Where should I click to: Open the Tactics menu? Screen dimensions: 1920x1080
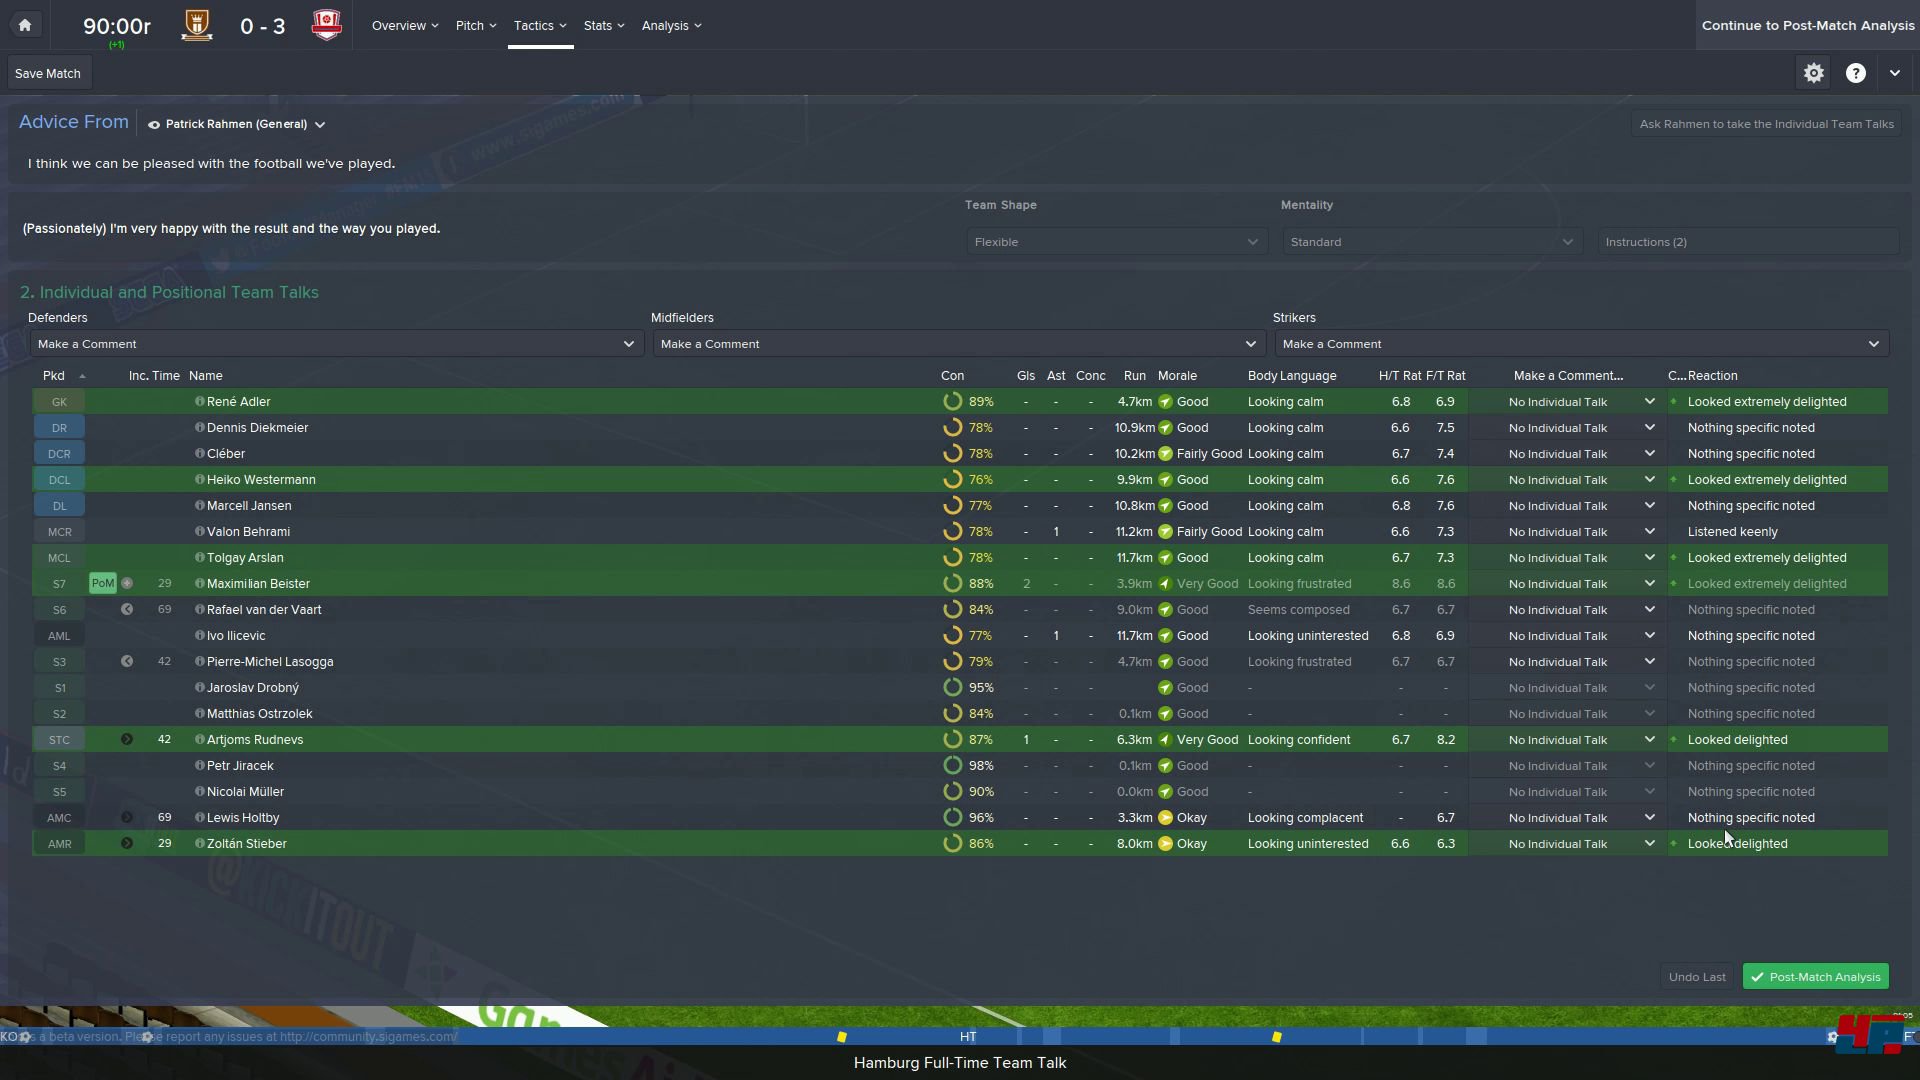[x=540, y=25]
